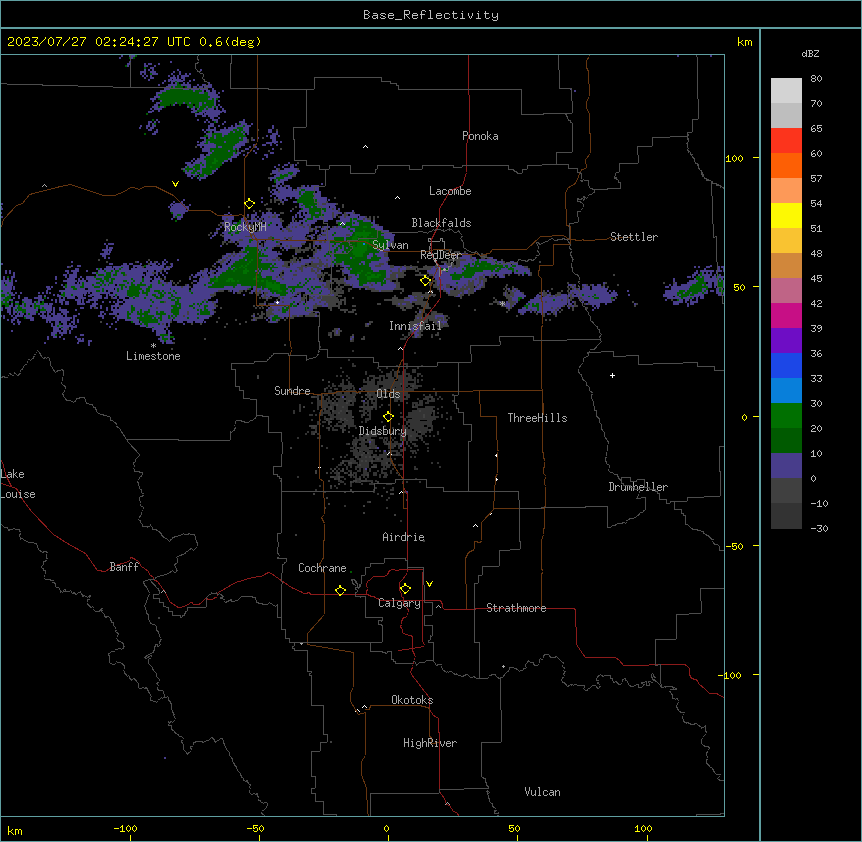
Task: Select the Innisfail label
Action: tap(415, 326)
